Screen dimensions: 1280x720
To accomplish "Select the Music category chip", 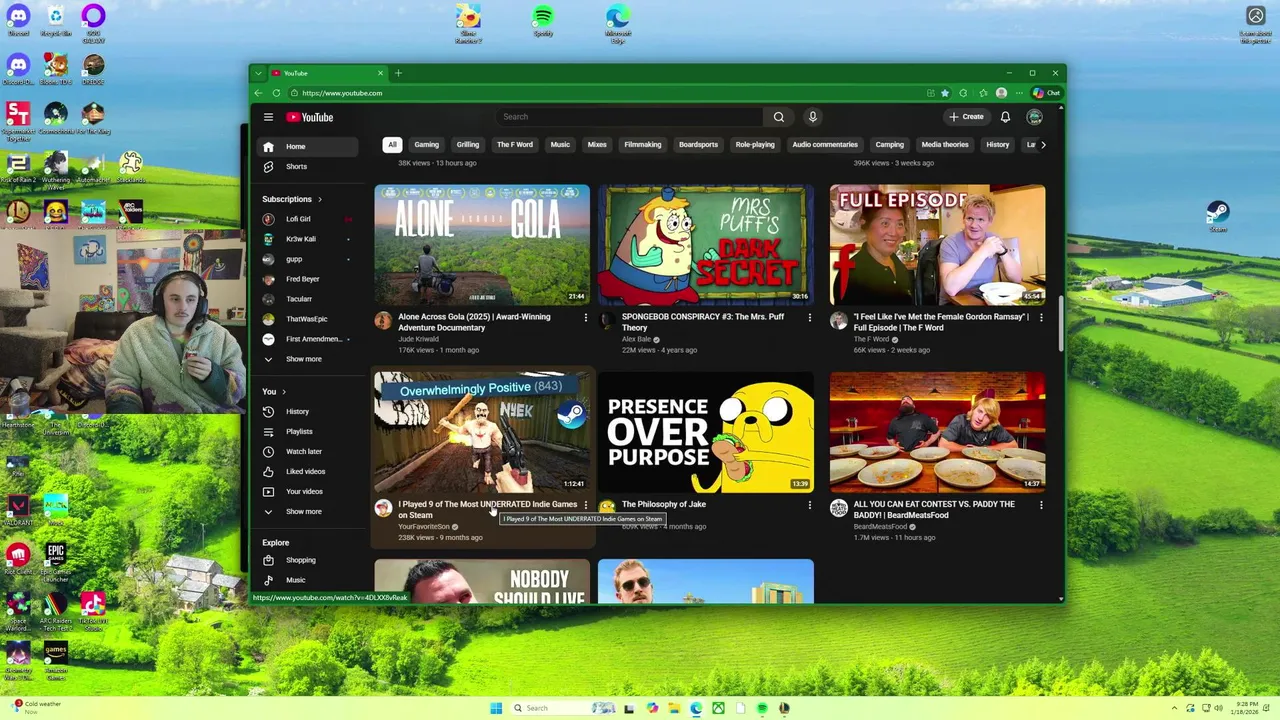I will pos(560,145).
